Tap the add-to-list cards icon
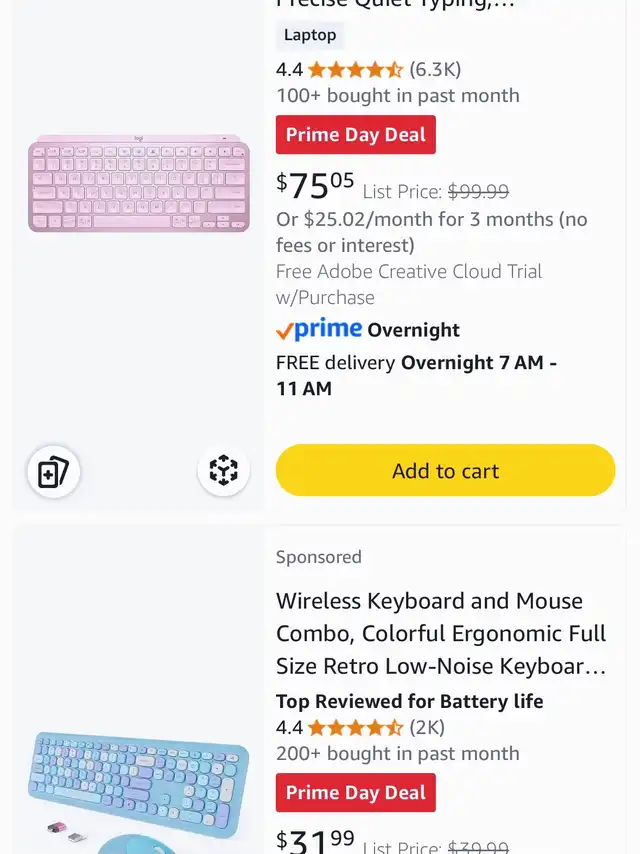This screenshot has height=854, width=640. point(53,472)
